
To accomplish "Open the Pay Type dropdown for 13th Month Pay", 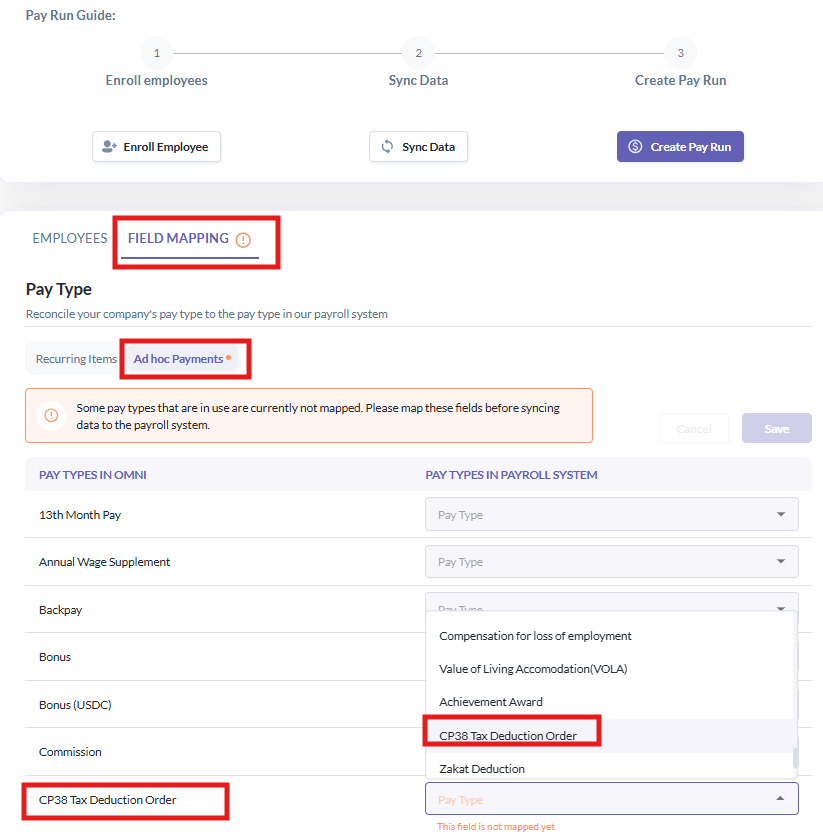I will (612, 514).
